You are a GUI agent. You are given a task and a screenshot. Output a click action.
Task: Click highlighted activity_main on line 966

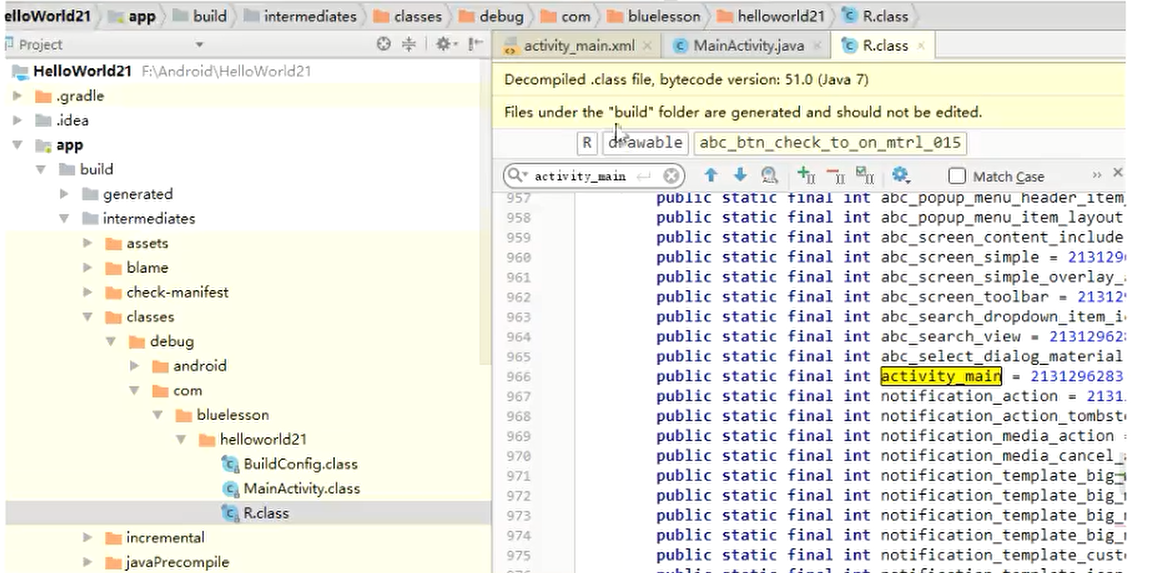[941, 376]
